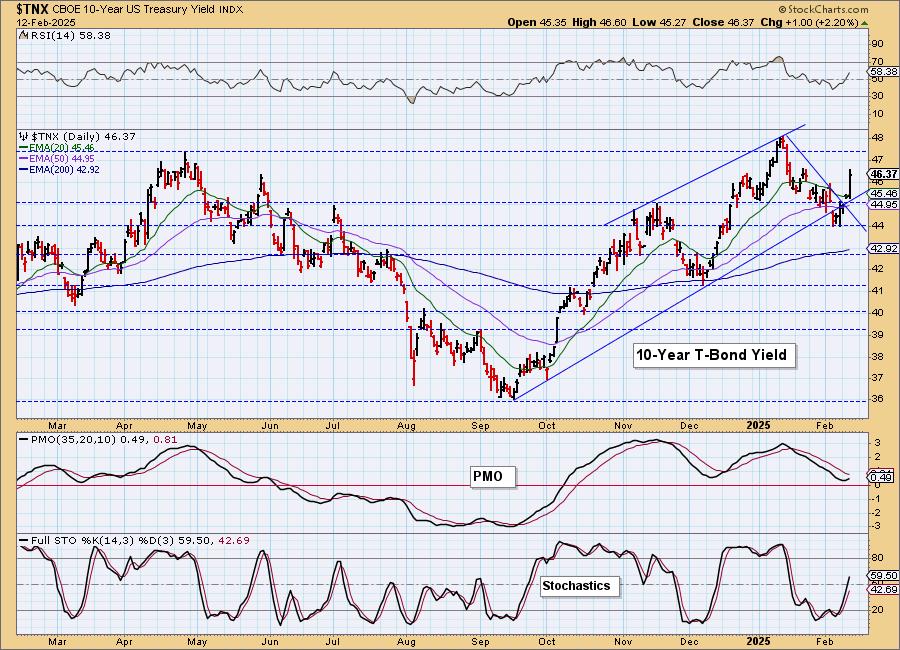900x650 pixels.
Task: Click the $TNX ticker symbol in the header
Action: click(x=33, y=9)
